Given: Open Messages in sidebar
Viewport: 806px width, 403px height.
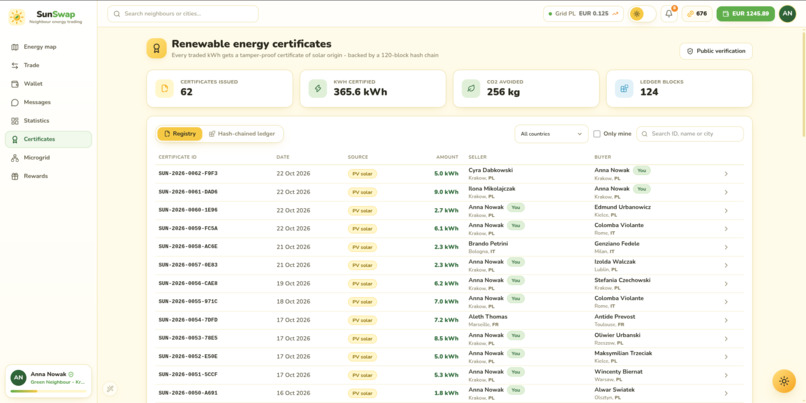Looking at the screenshot, I should click(x=48, y=102).
